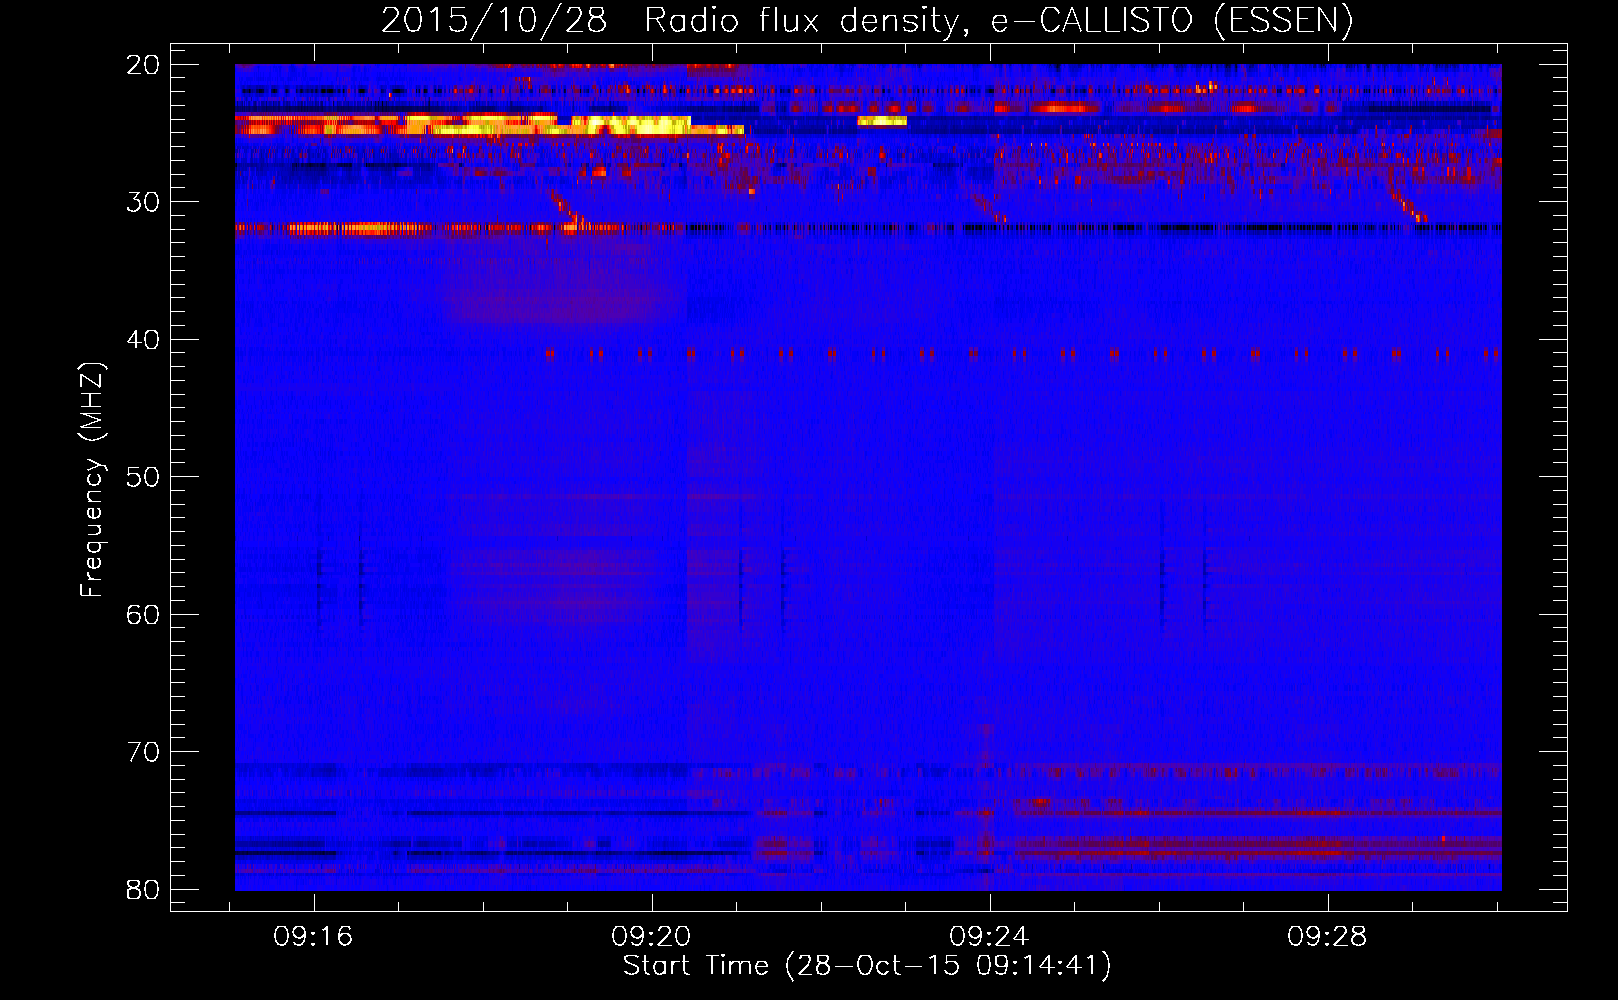Select the 09:20 time tick label
Image resolution: width=1618 pixels, height=1000 pixels.
click(x=651, y=936)
